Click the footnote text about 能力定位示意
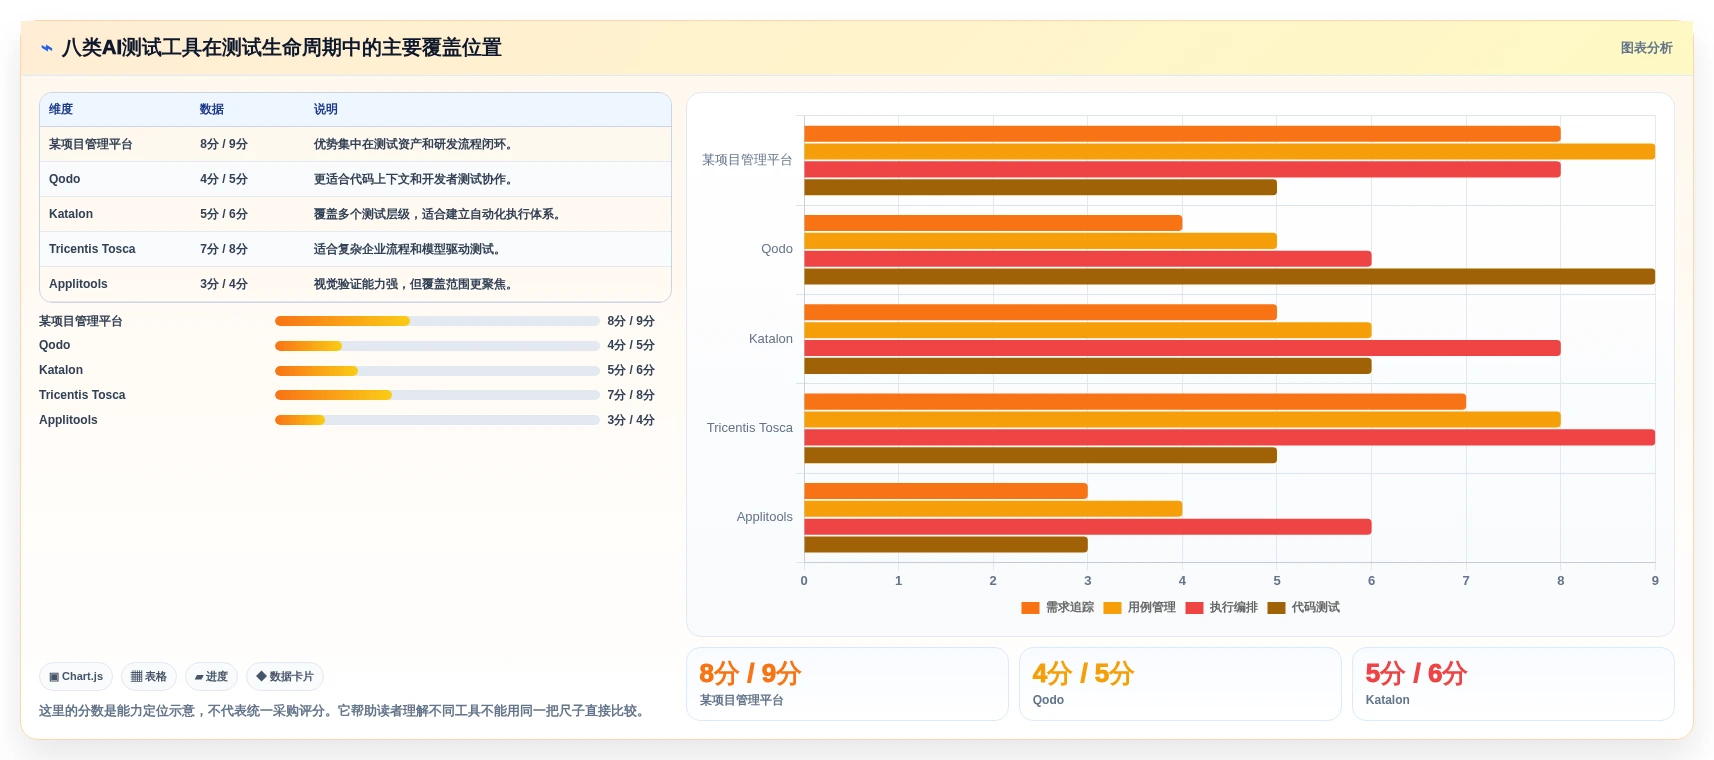This screenshot has width=1714, height=760. 345,711
